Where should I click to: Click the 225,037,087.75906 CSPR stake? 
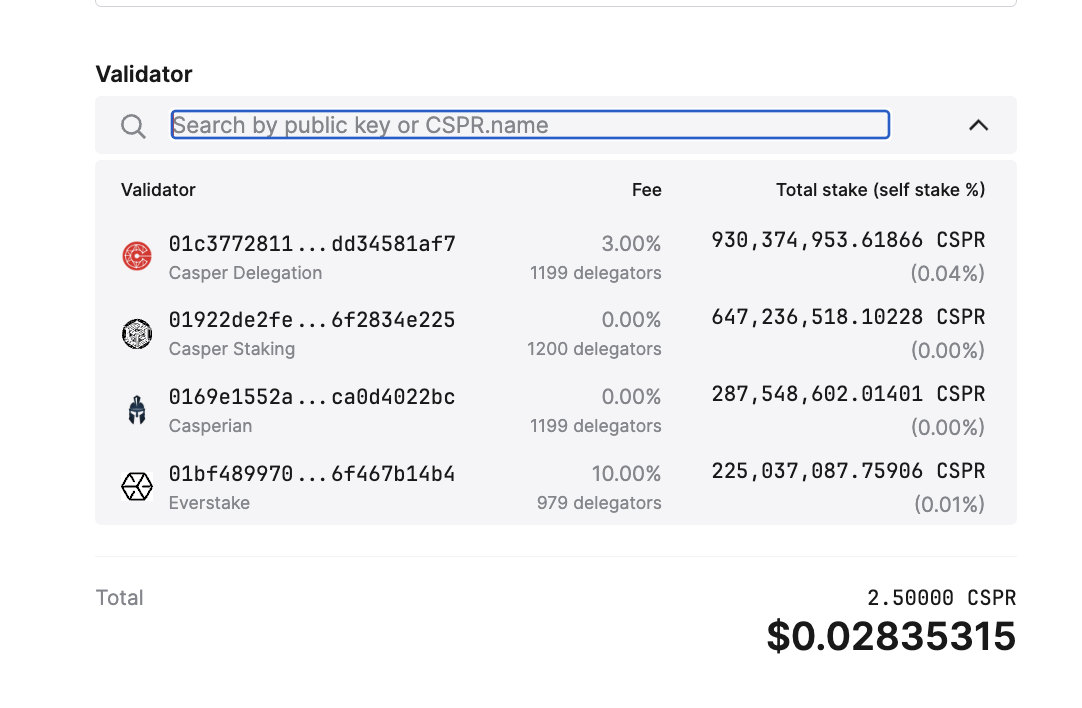click(x=848, y=471)
